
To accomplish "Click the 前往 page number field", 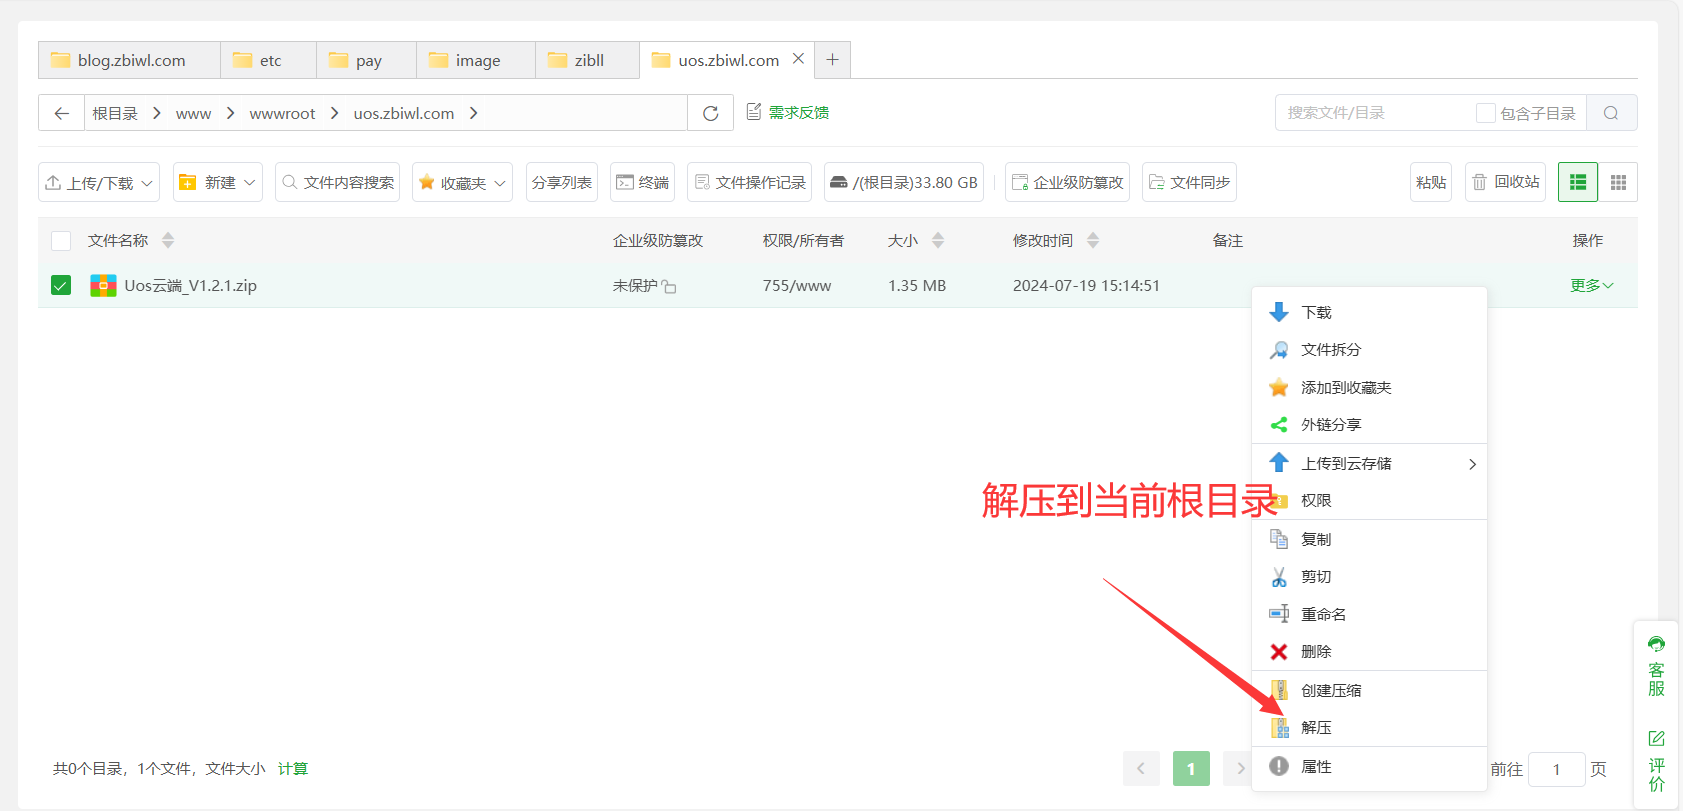I will tap(1557, 769).
